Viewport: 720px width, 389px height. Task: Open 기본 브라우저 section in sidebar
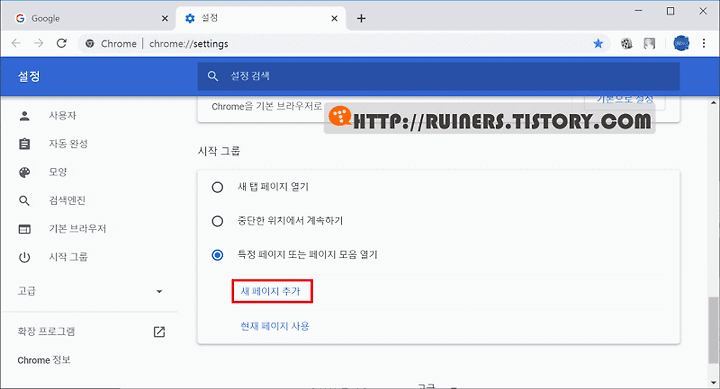tap(77, 229)
